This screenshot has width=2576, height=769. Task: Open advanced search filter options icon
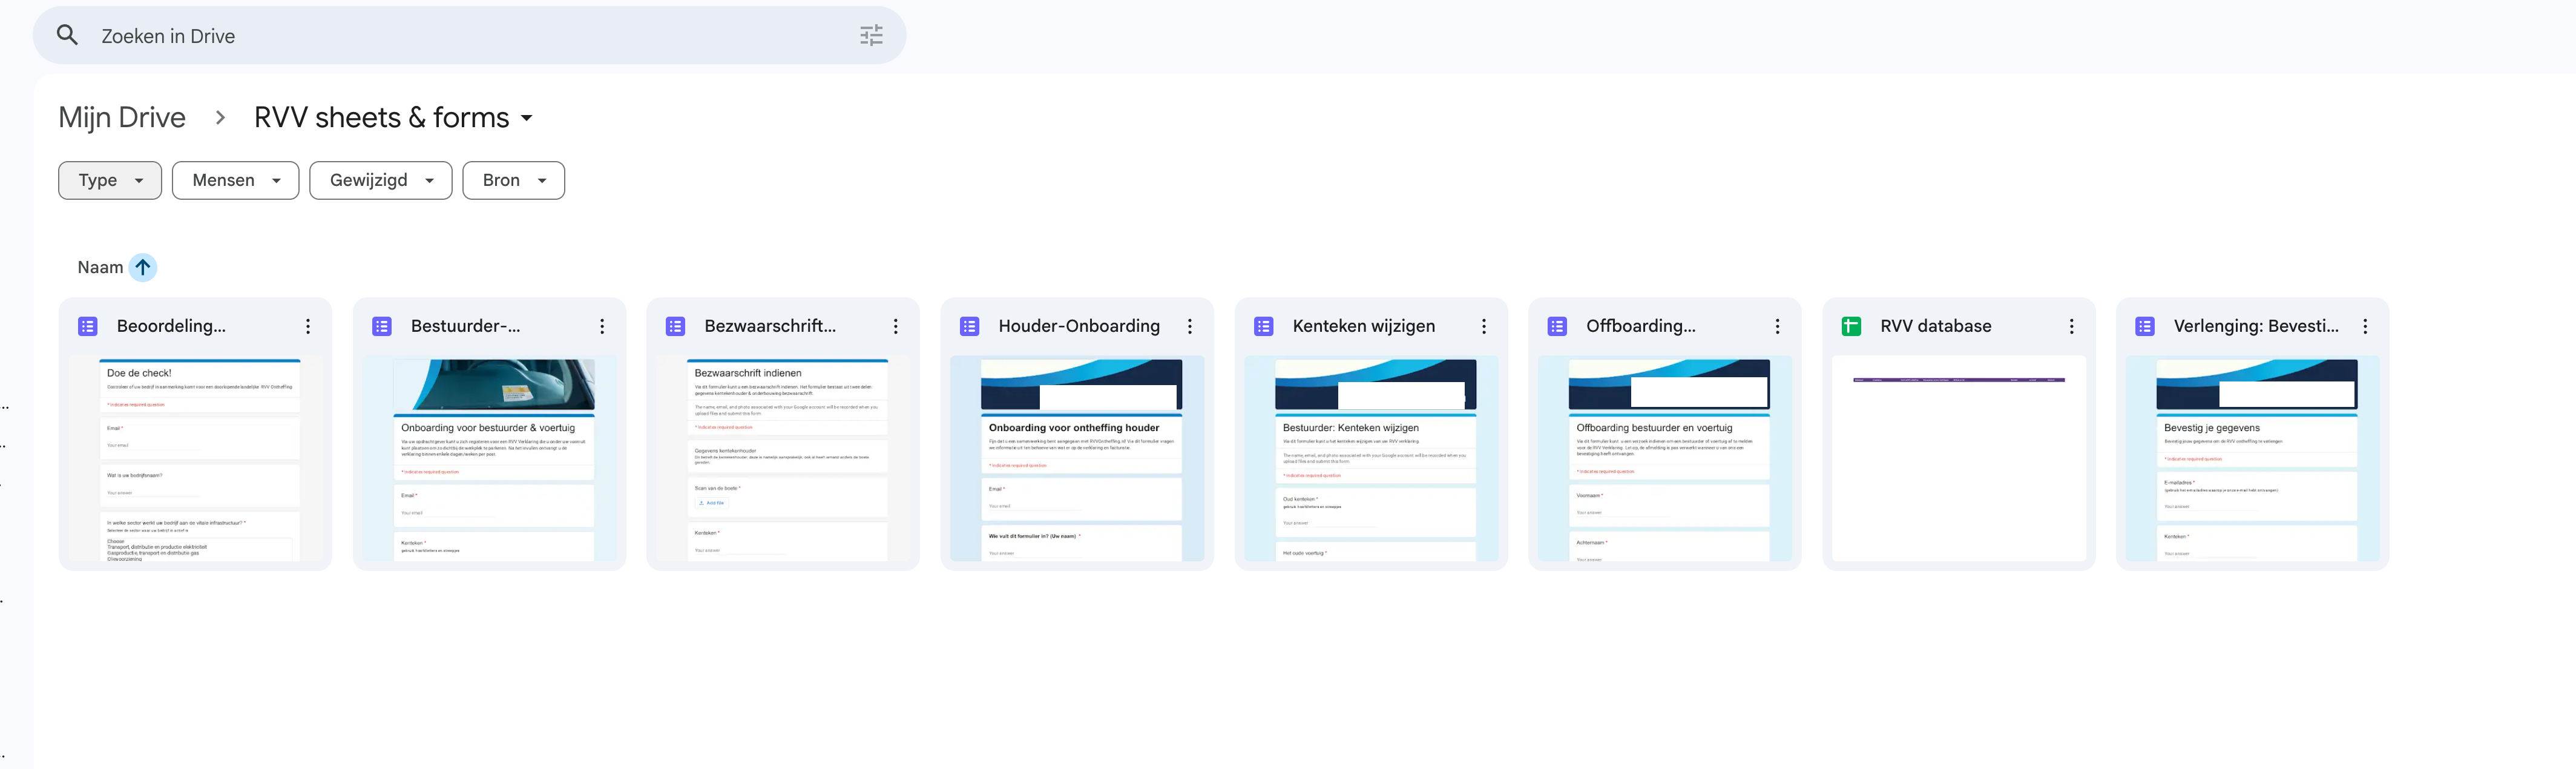[x=871, y=36]
